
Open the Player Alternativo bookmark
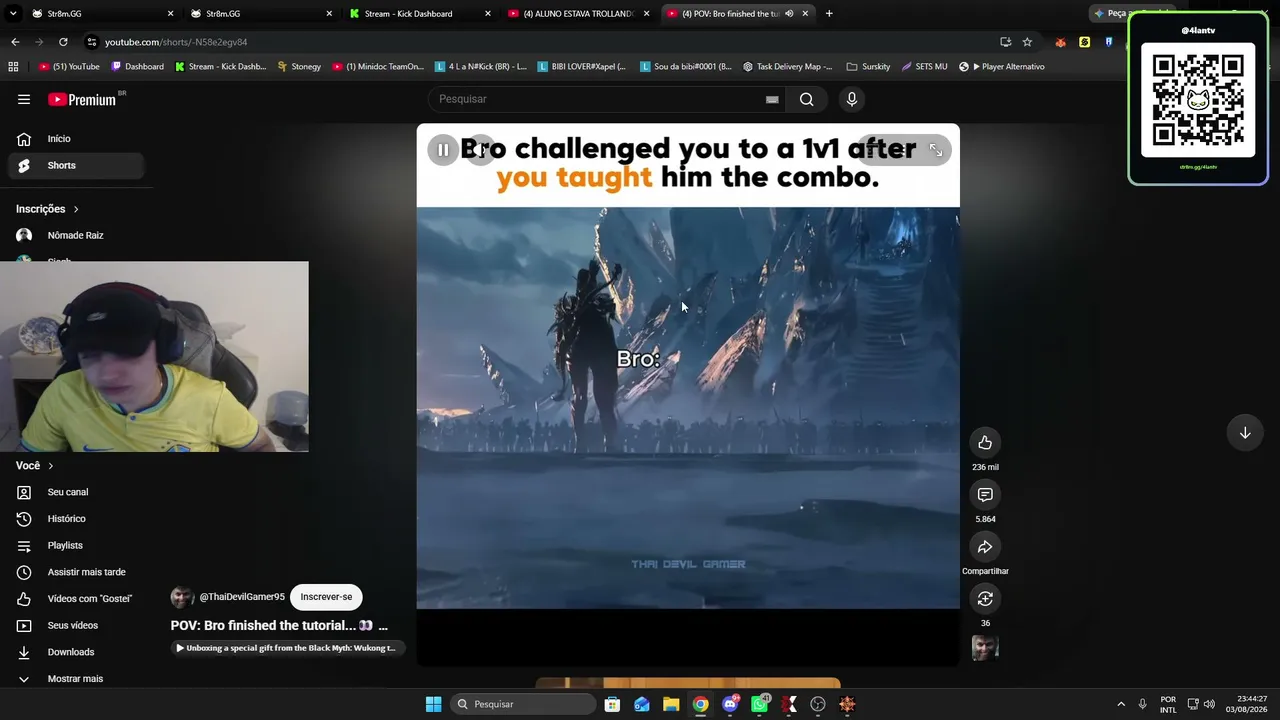(x=1001, y=67)
